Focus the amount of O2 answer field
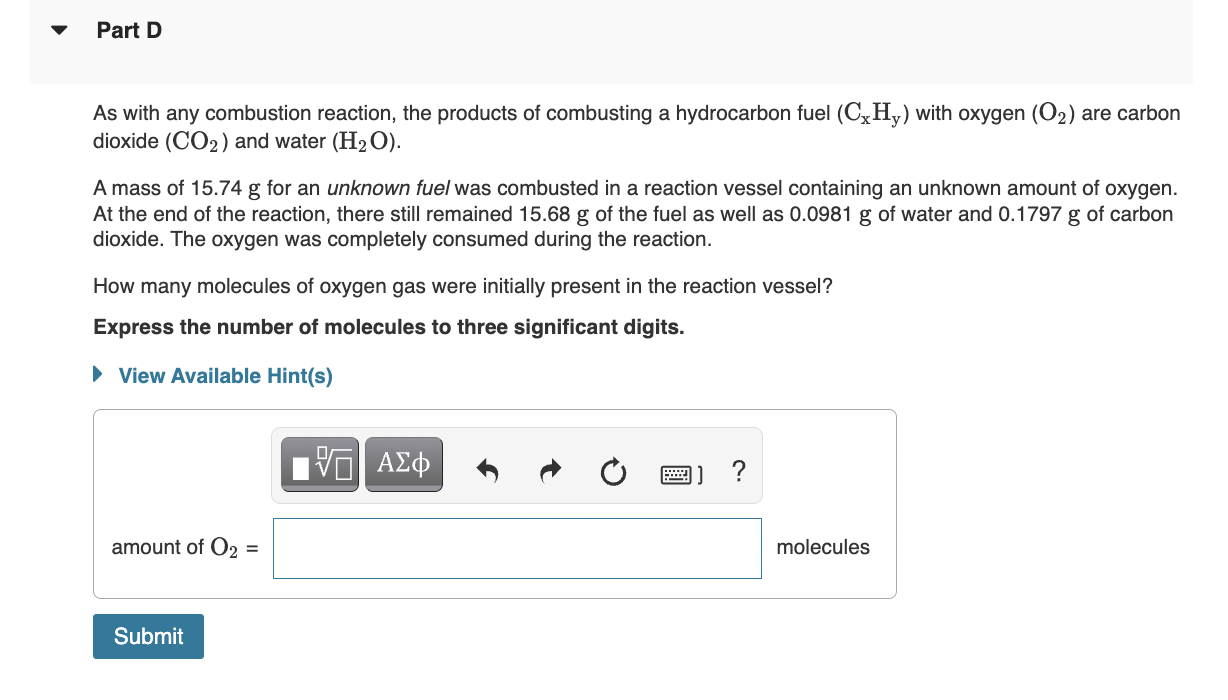This screenshot has width=1228, height=700. coord(516,548)
